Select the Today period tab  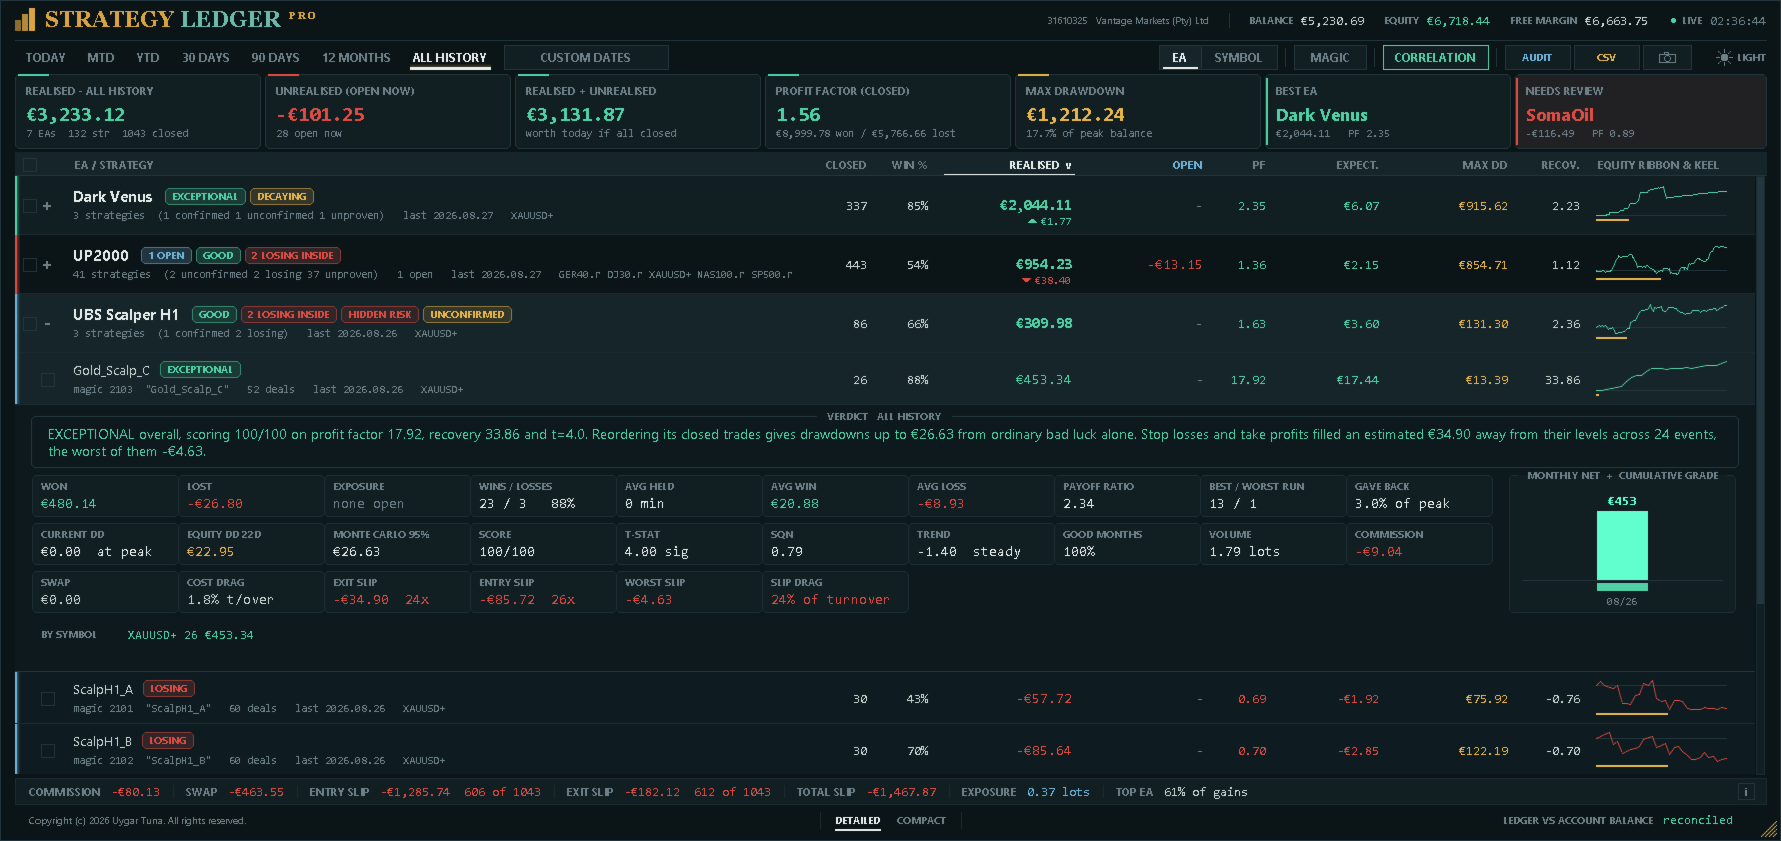[45, 58]
